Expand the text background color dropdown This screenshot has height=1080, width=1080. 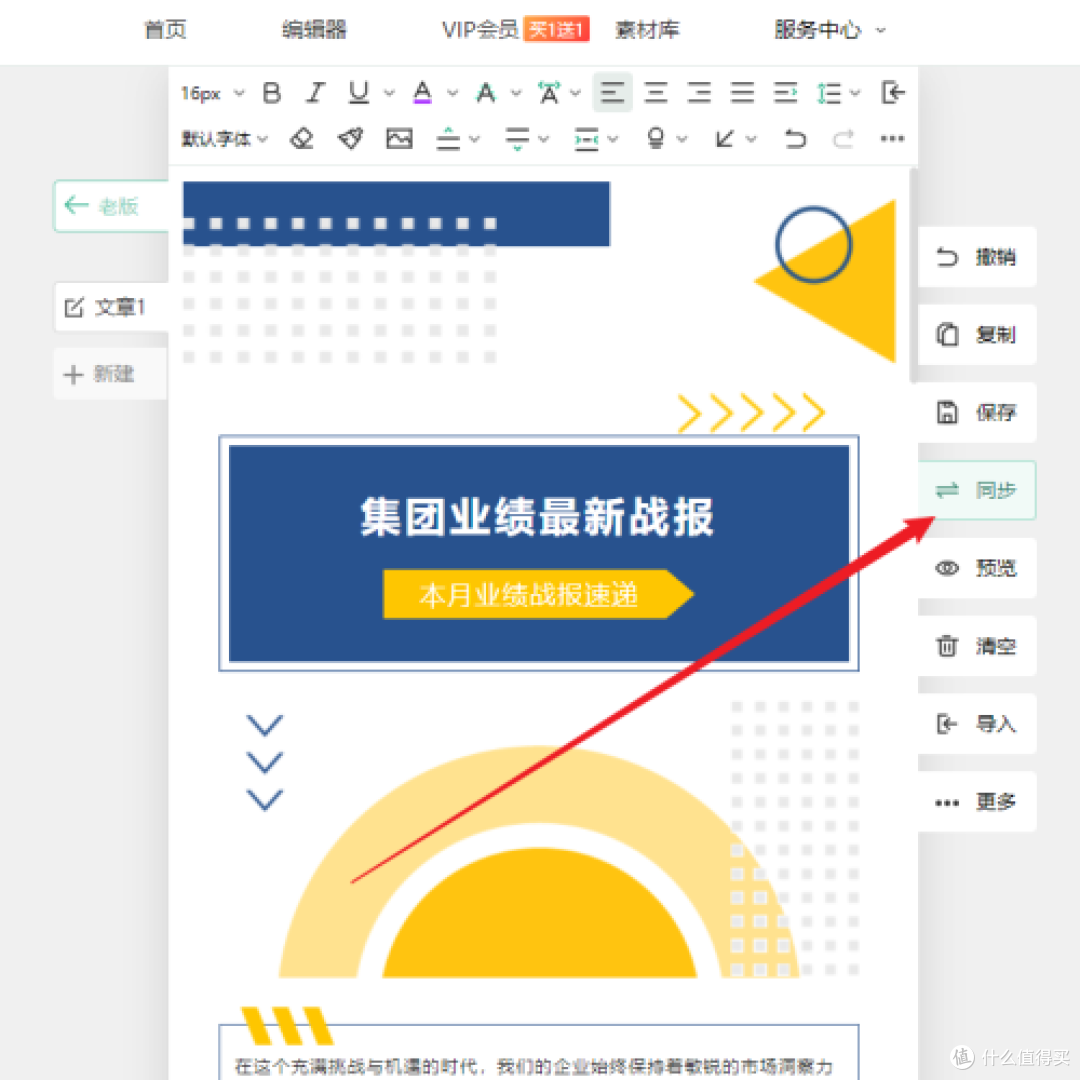(x=516, y=93)
